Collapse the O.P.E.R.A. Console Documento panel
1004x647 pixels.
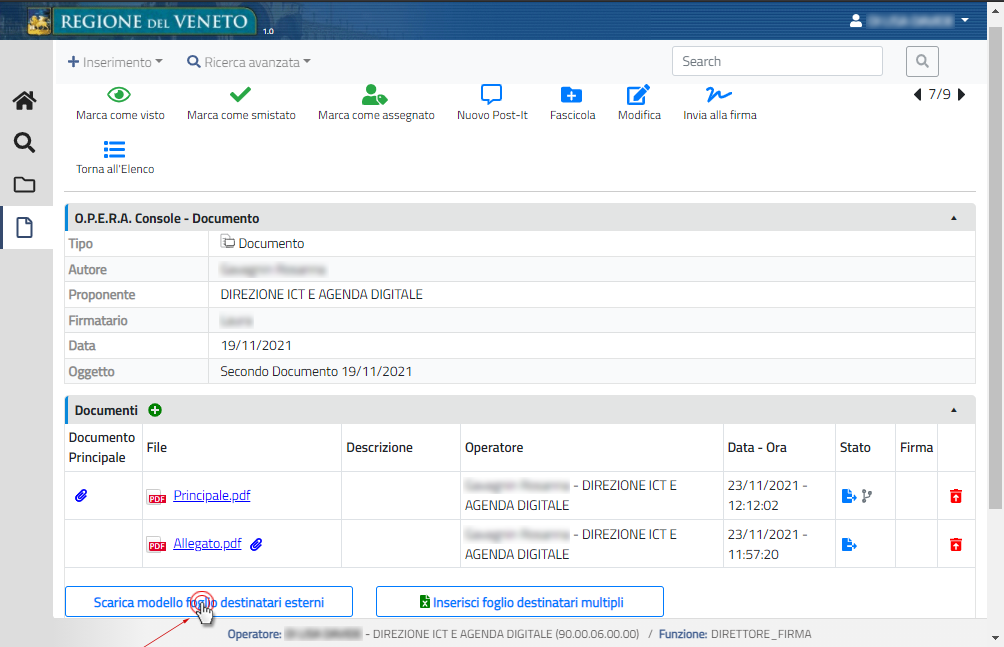[x=953, y=218]
